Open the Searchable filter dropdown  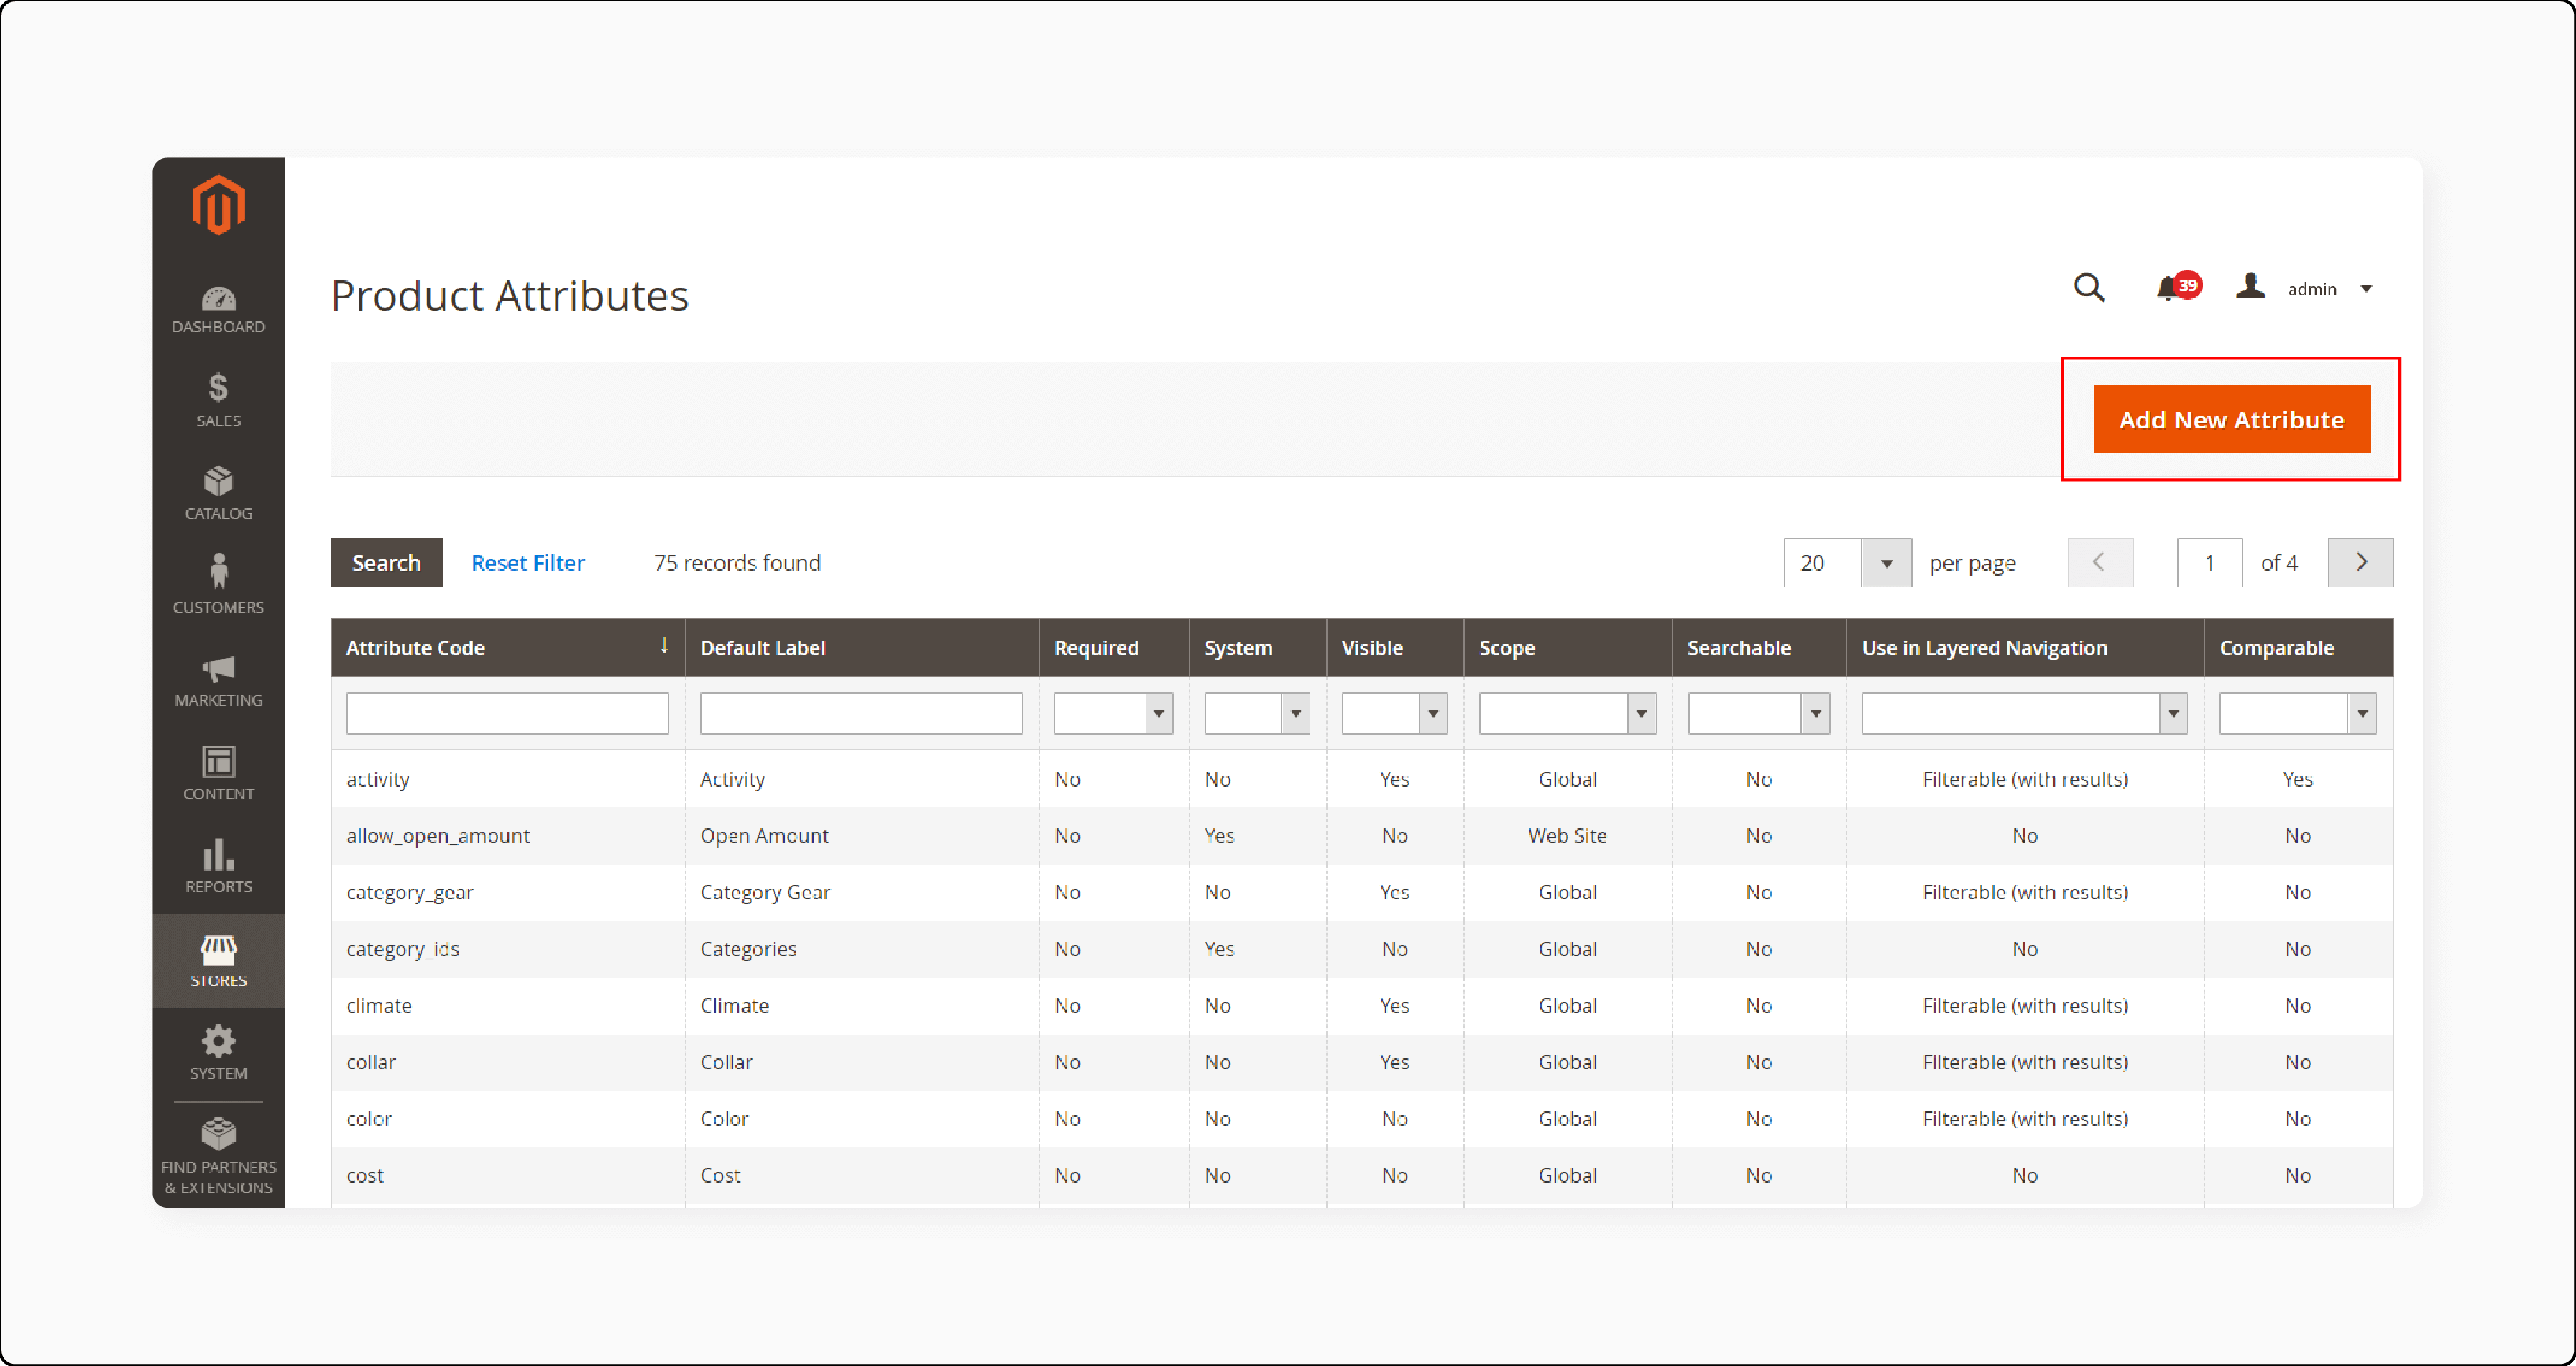click(x=1758, y=713)
